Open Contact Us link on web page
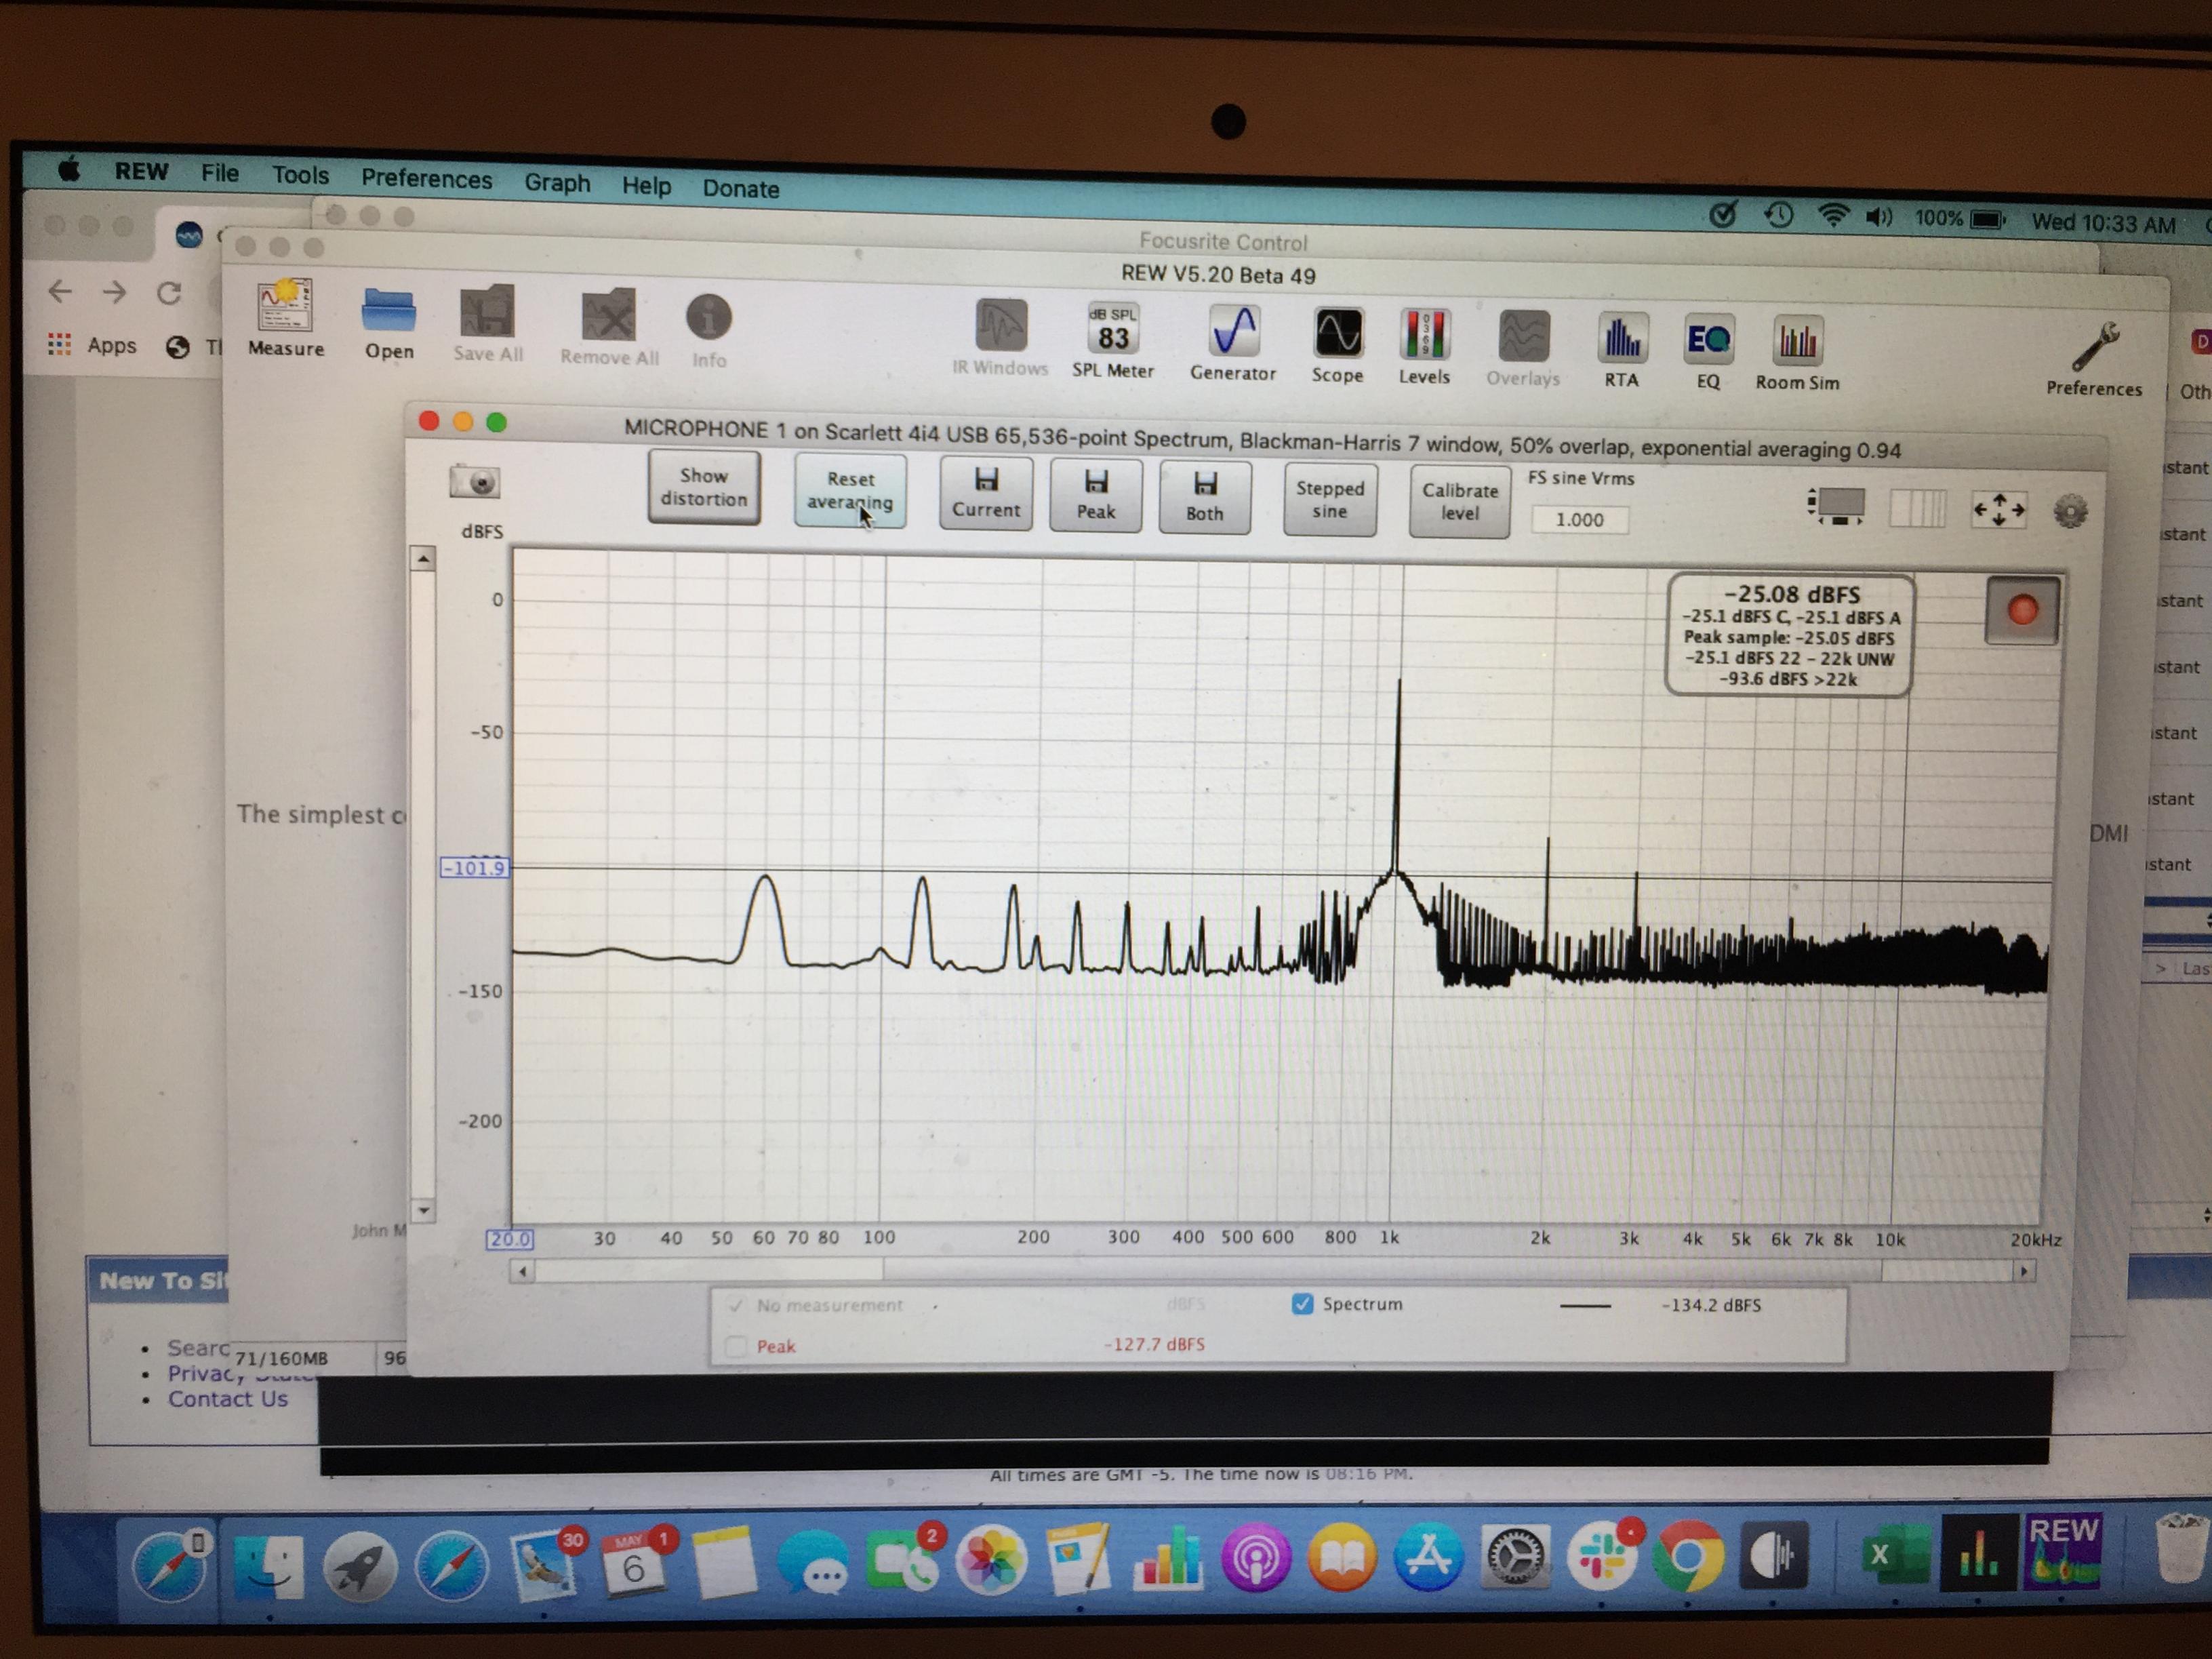The height and width of the screenshot is (1659, 2212). [x=227, y=1399]
